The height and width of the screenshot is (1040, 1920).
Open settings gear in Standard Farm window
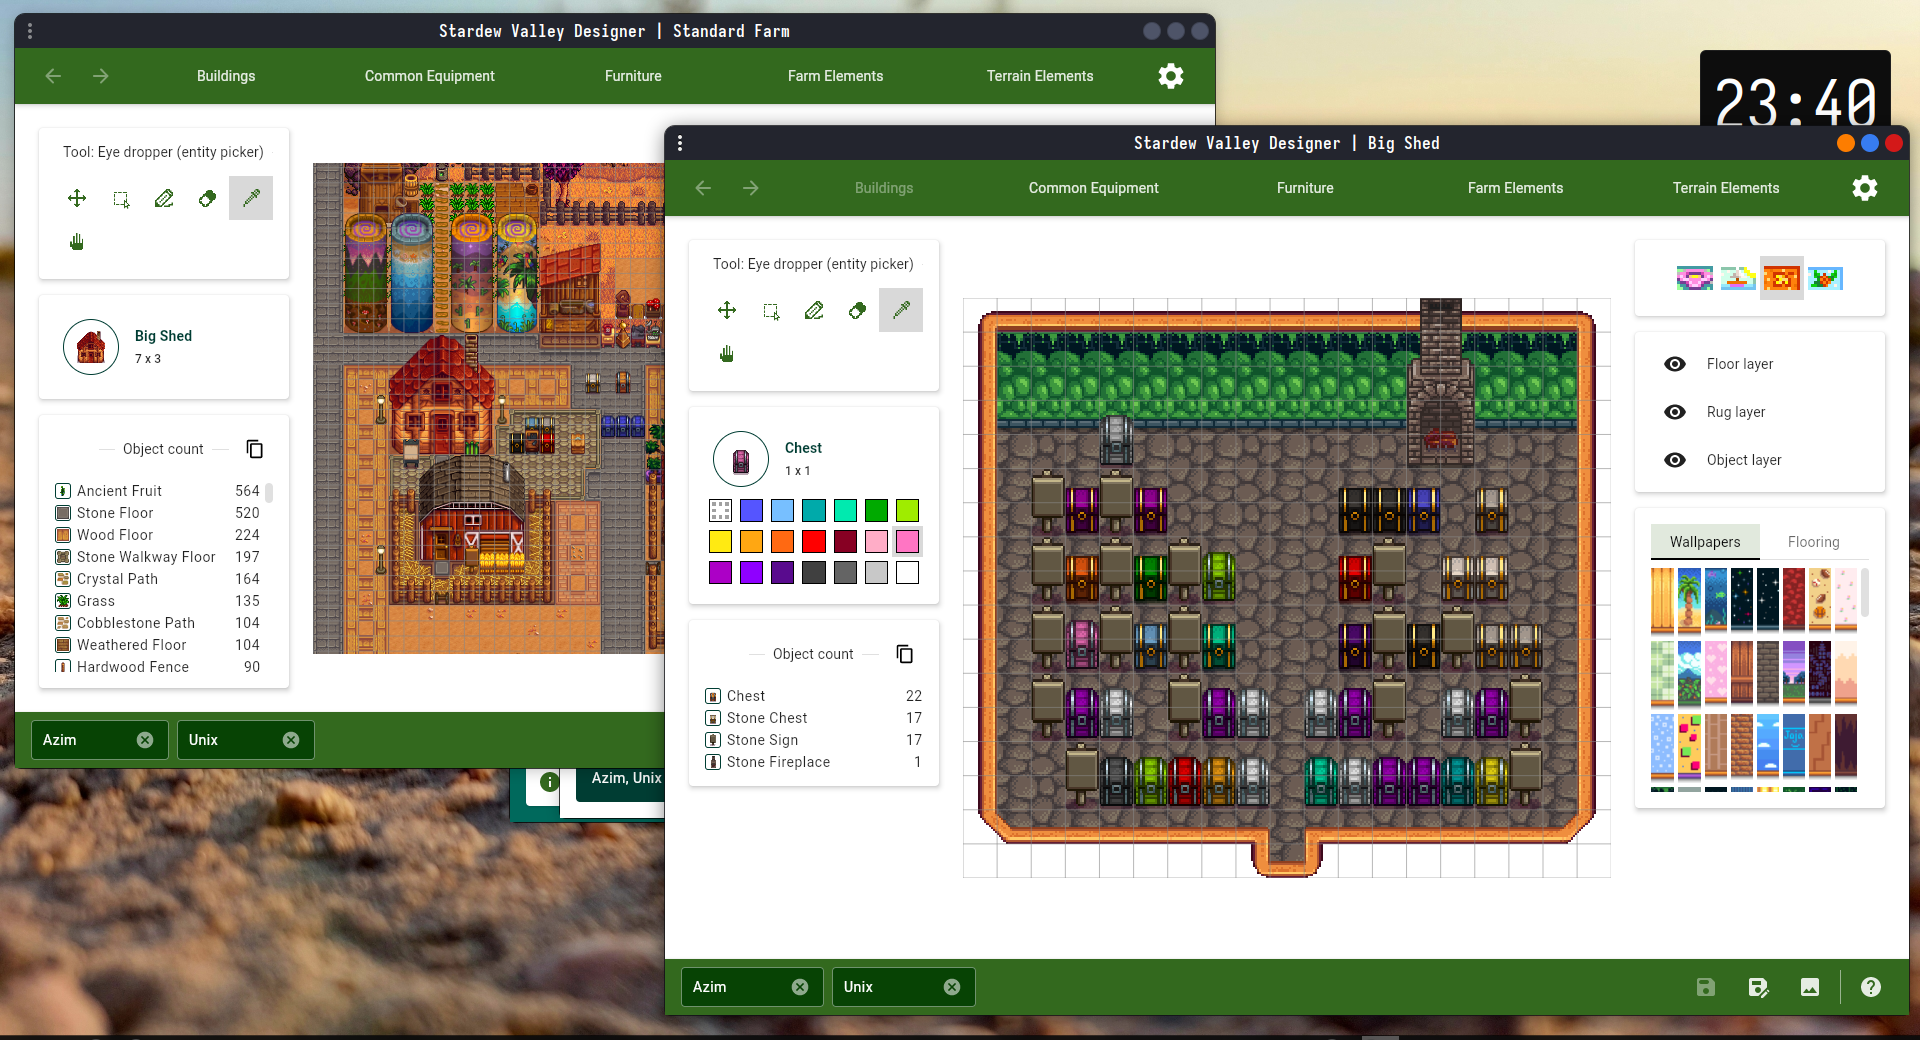(1171, 76)
